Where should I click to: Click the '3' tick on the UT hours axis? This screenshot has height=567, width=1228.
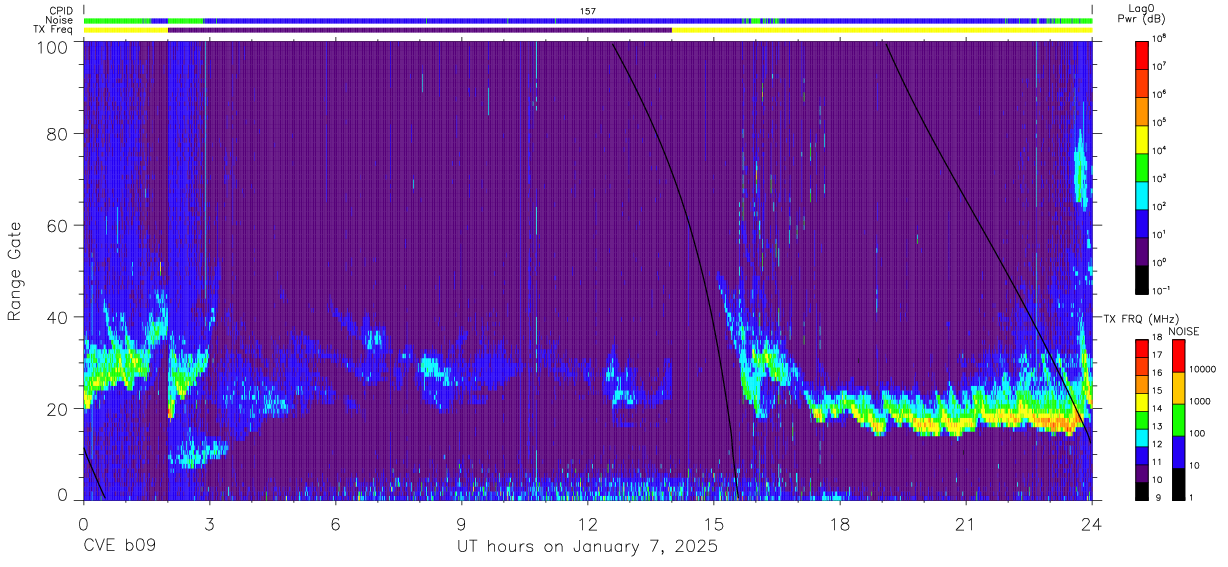(x=210, y=524)
